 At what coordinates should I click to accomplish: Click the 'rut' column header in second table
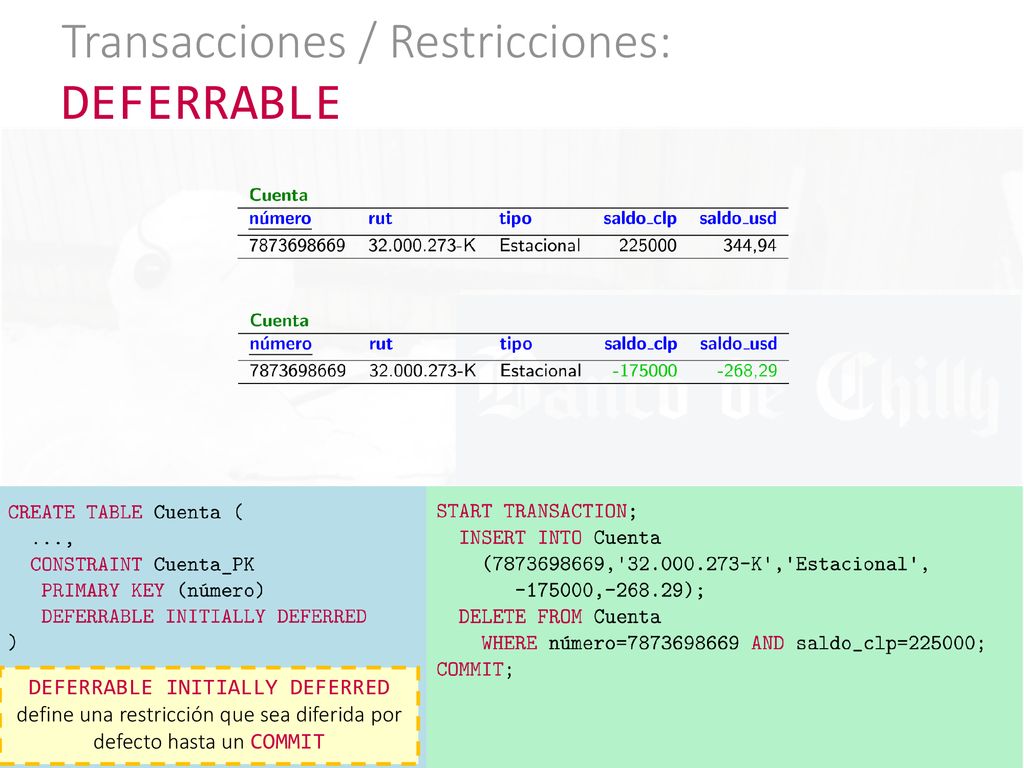[381, 344]
